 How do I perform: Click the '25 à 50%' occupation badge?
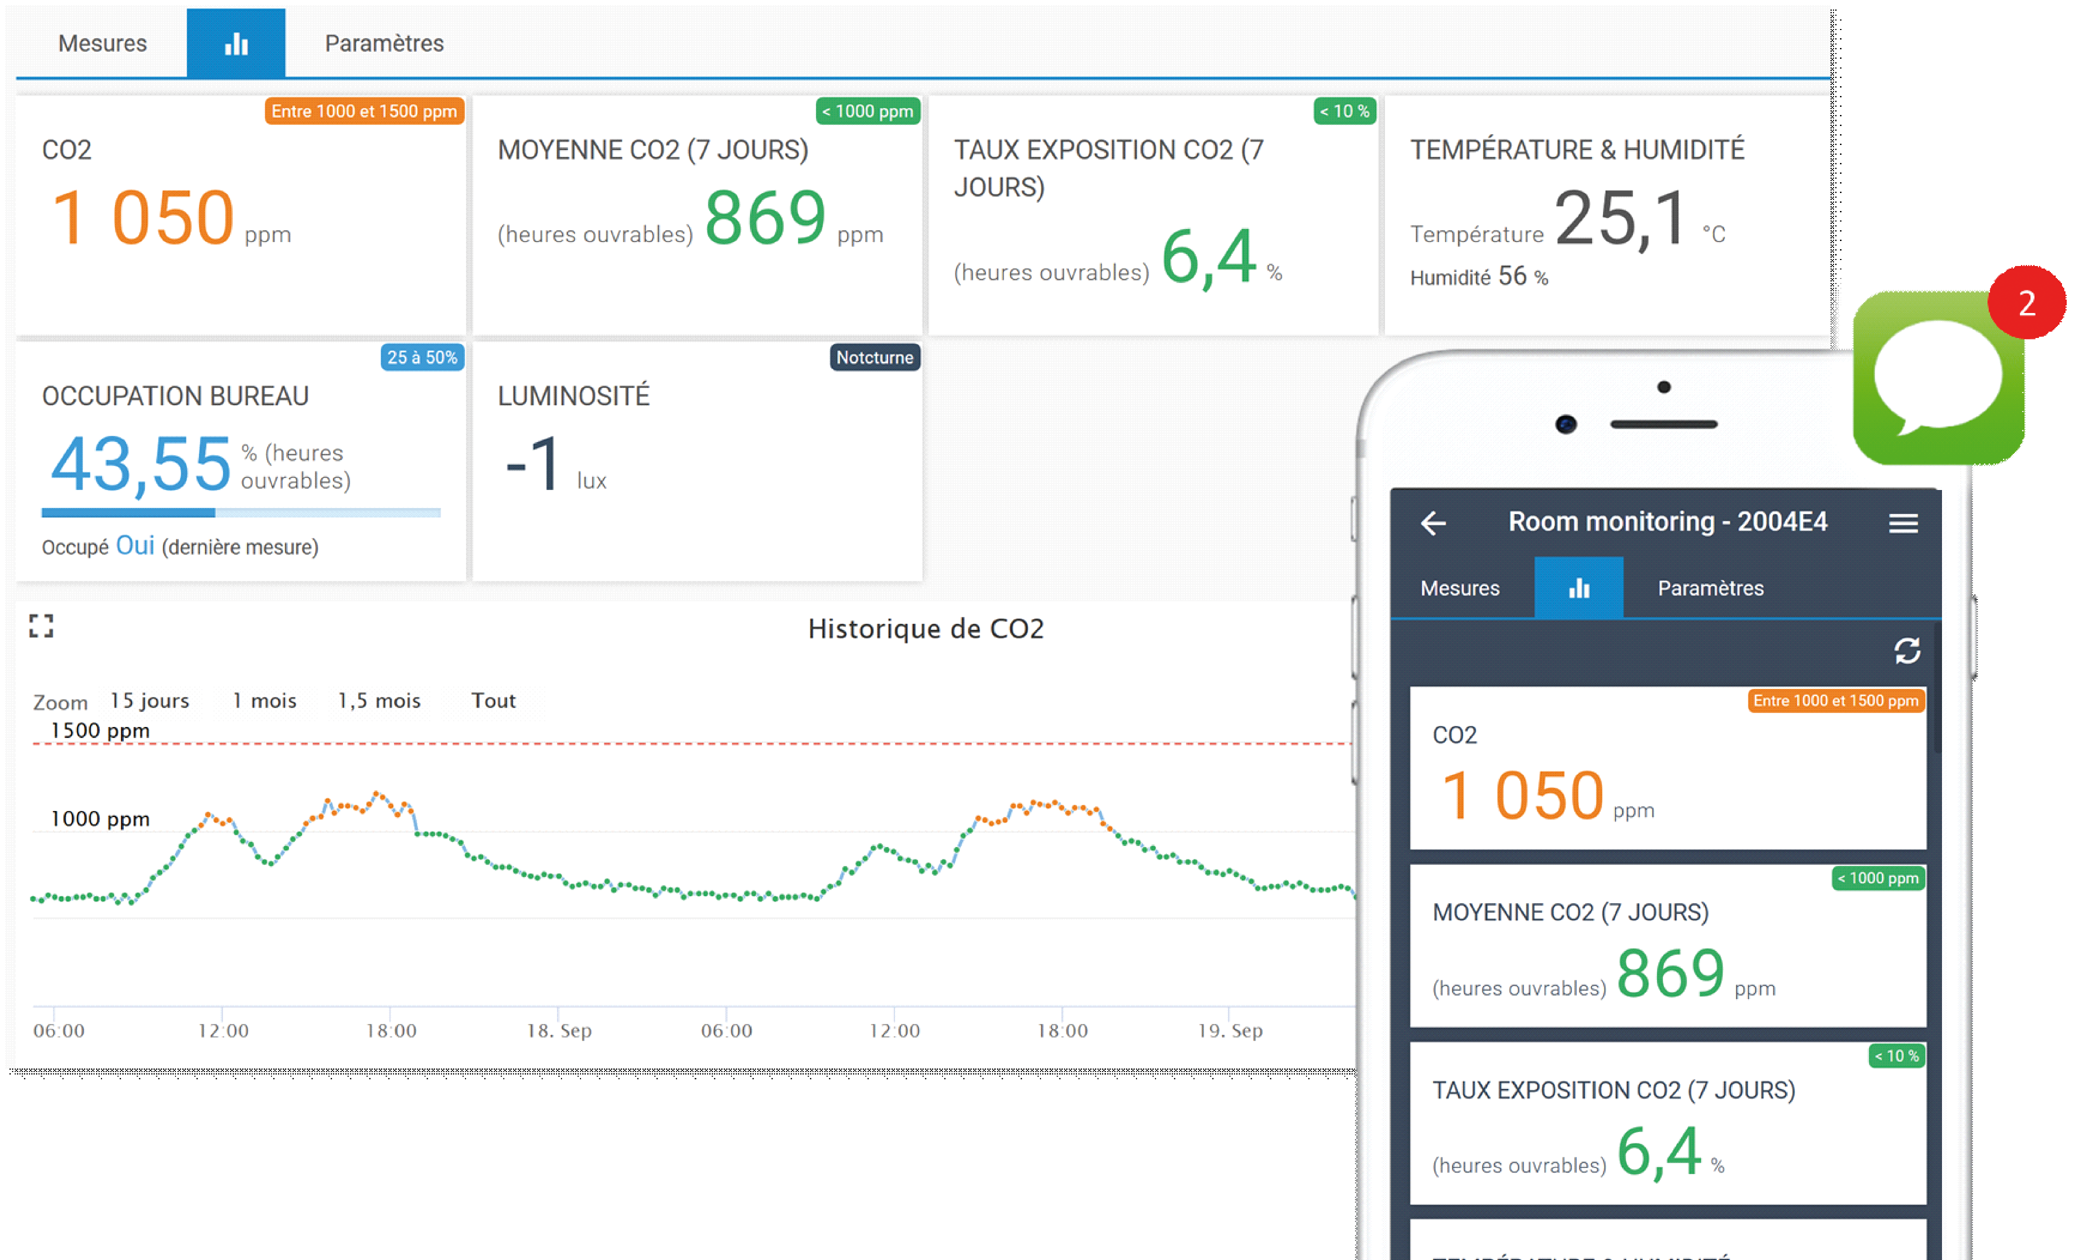pyautogui.click(x=422, y=357)
